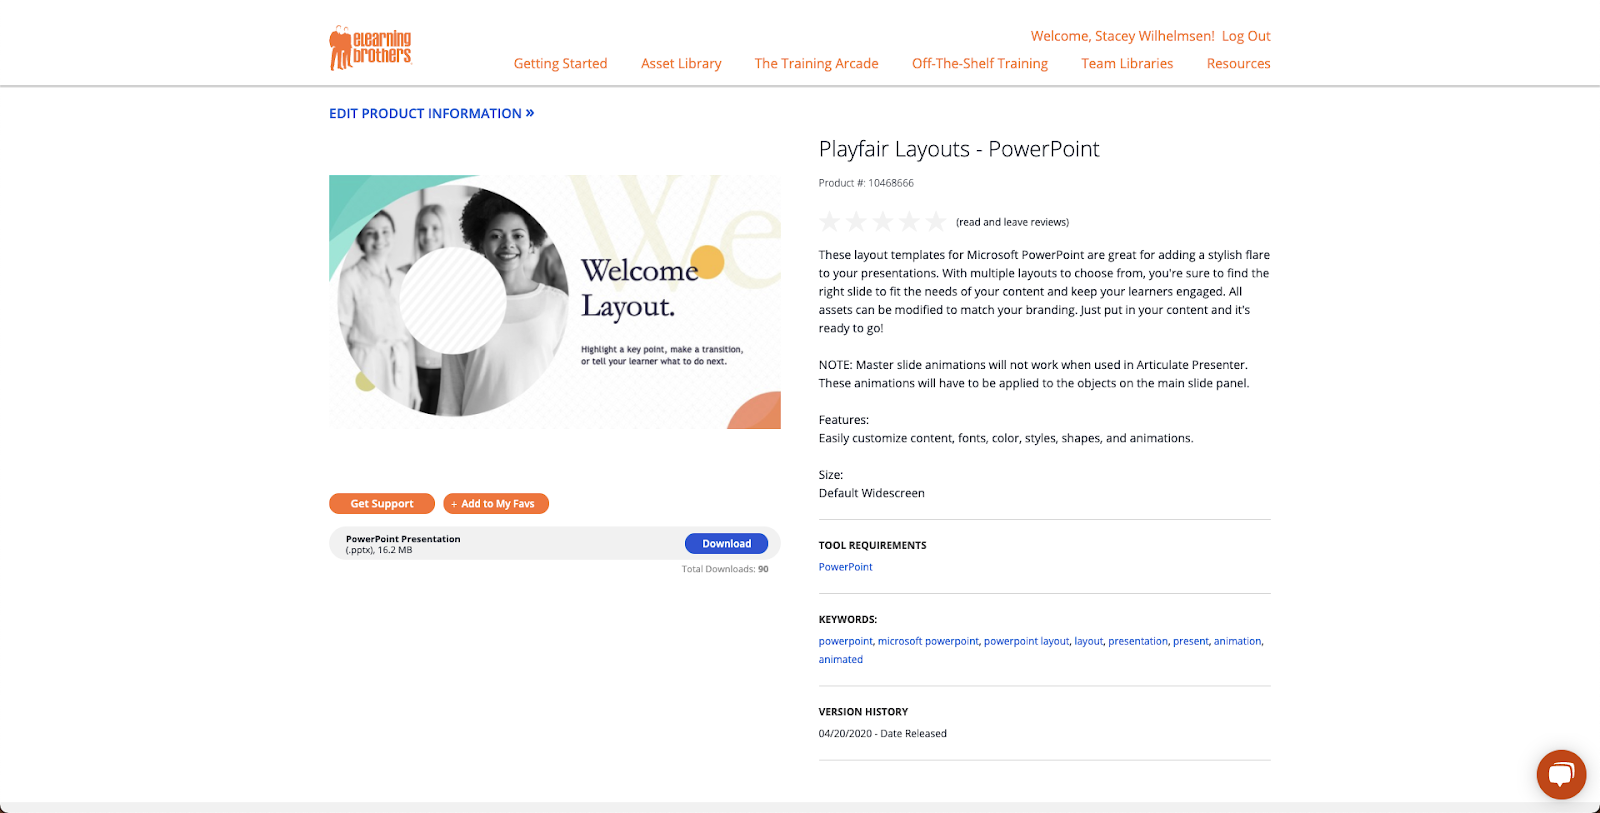Click the eLearning Brothers logo
Viewport: 1600px width, 813px height.
[x=370, y=48]
